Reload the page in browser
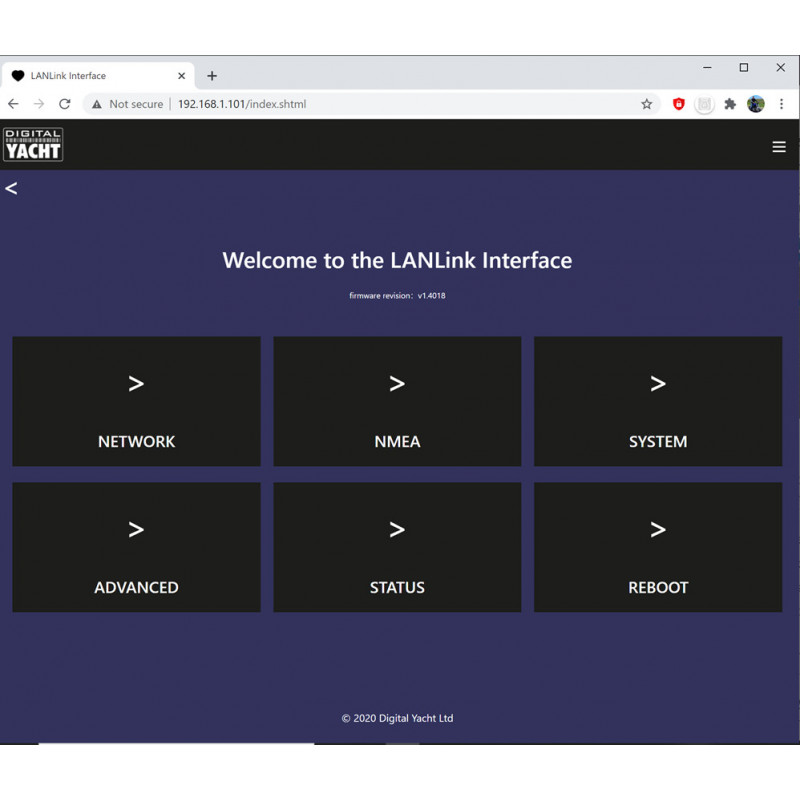Viewport: 800px width, 800px height. [x=65, y=104]
